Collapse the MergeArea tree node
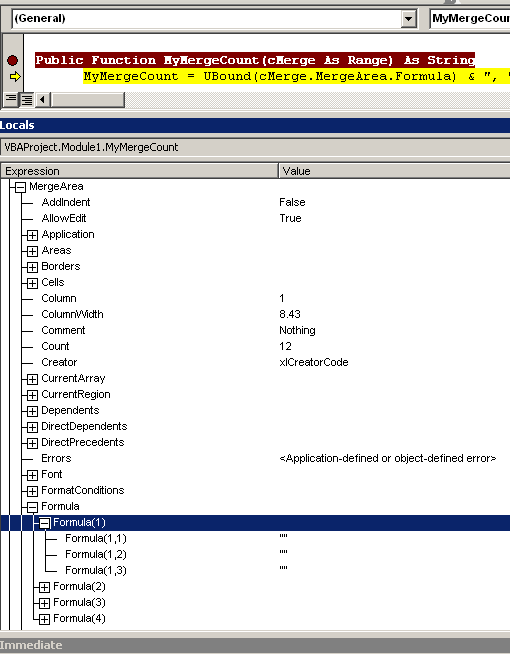 (20, 187)
